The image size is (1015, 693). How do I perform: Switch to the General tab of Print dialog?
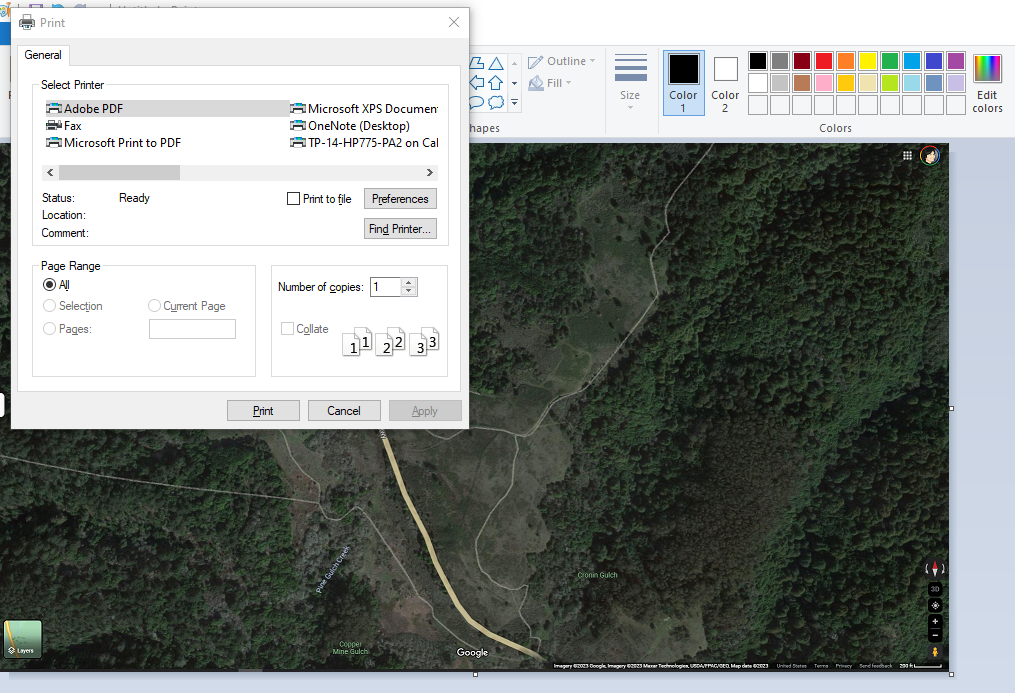(43, 55)
